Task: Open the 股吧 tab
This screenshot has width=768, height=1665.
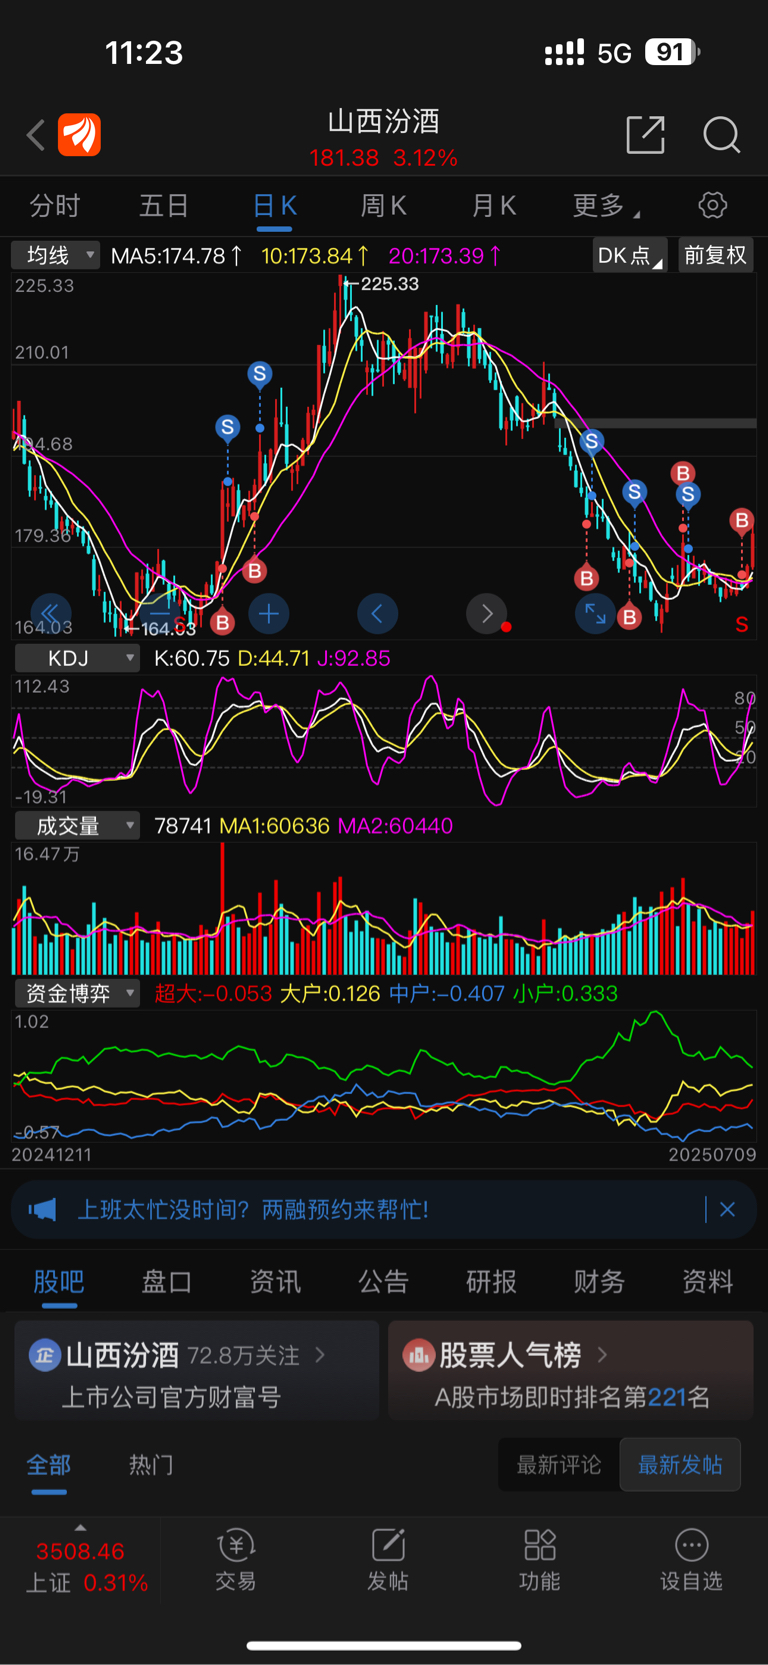Action: pyautogui.click(x=59, y=1282)
